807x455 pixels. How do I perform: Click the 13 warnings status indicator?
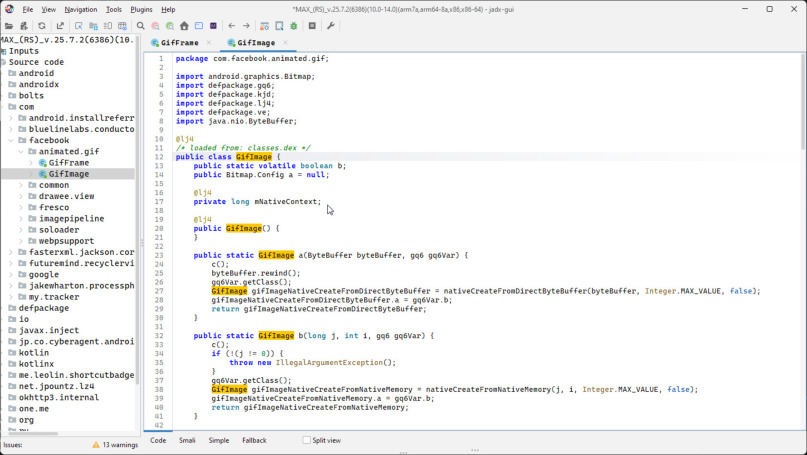tap(115, 445)
